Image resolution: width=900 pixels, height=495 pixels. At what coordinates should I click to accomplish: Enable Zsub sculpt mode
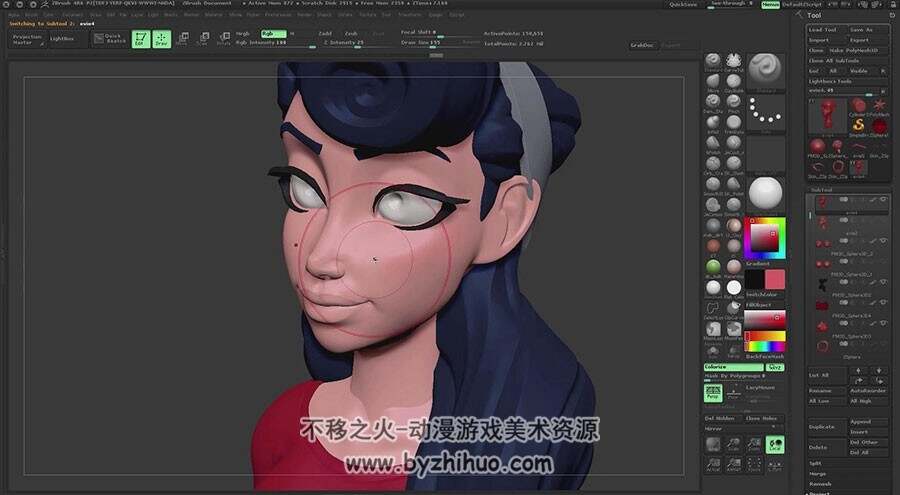click(x=351, y=34)
